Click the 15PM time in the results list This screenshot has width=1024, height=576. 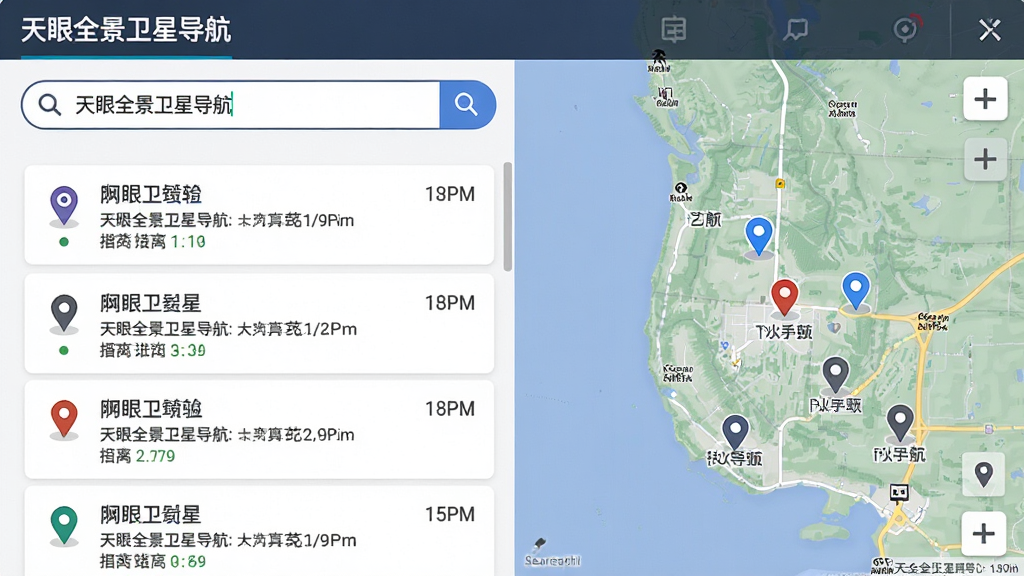coord(450,515)
